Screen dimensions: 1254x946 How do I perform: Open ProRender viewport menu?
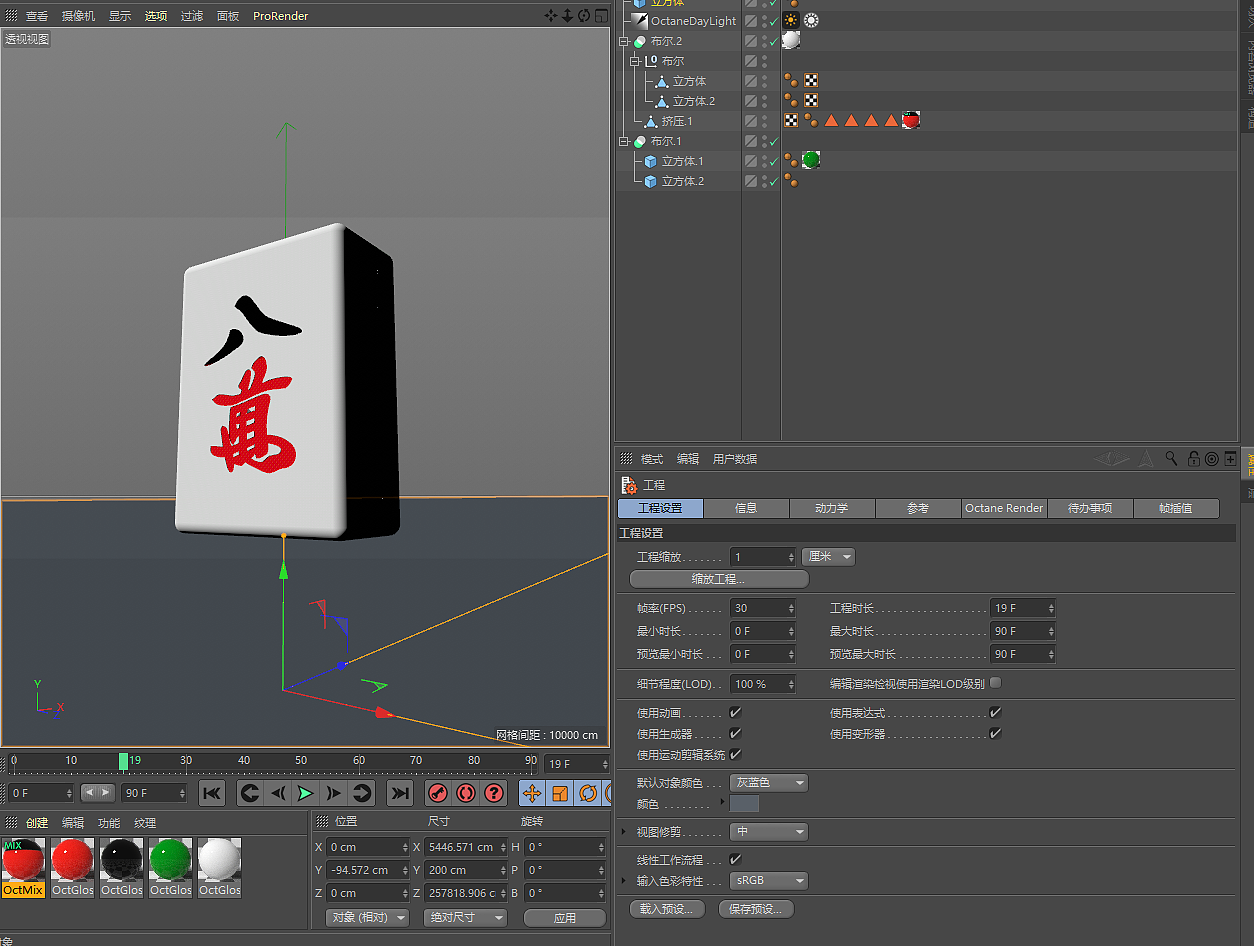click(x=280, y=16)
